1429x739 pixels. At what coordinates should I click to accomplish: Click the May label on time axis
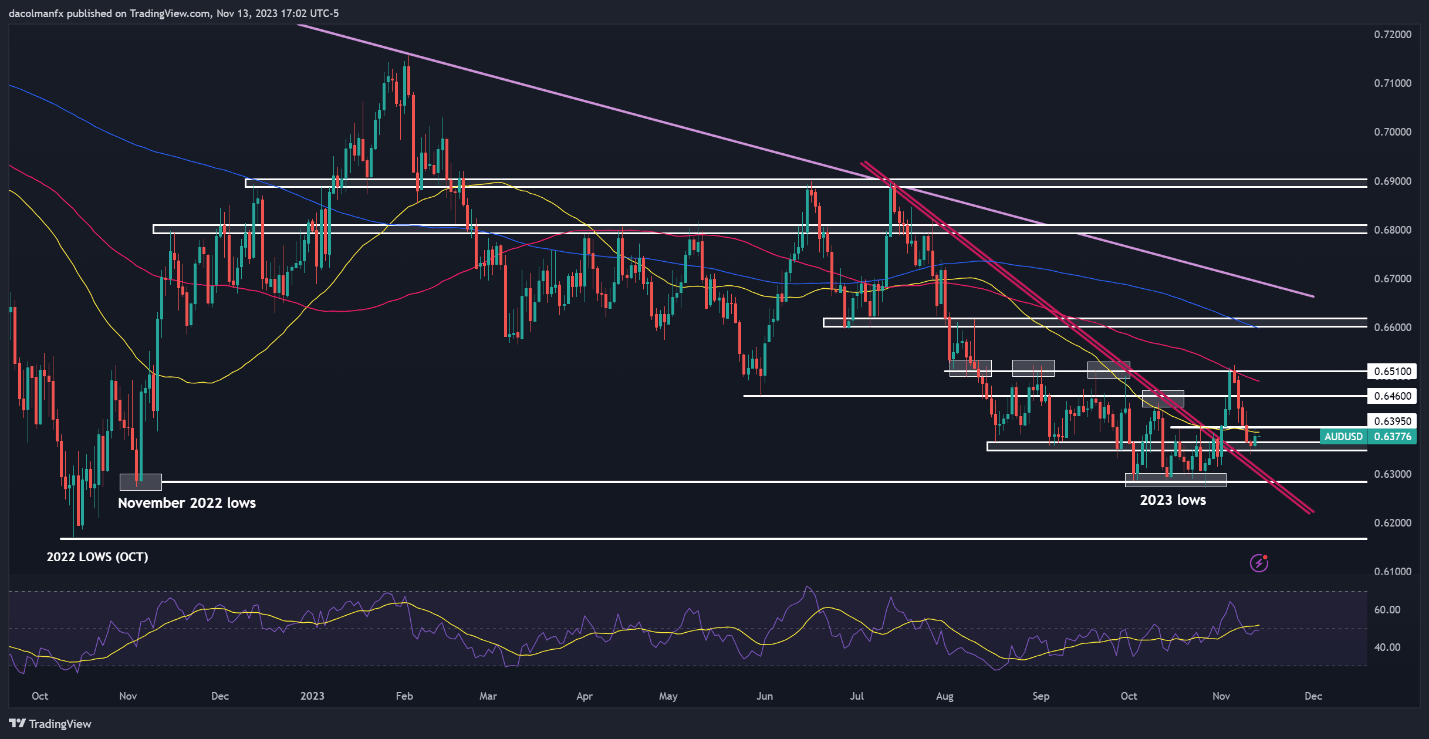[x=670, y=696]
